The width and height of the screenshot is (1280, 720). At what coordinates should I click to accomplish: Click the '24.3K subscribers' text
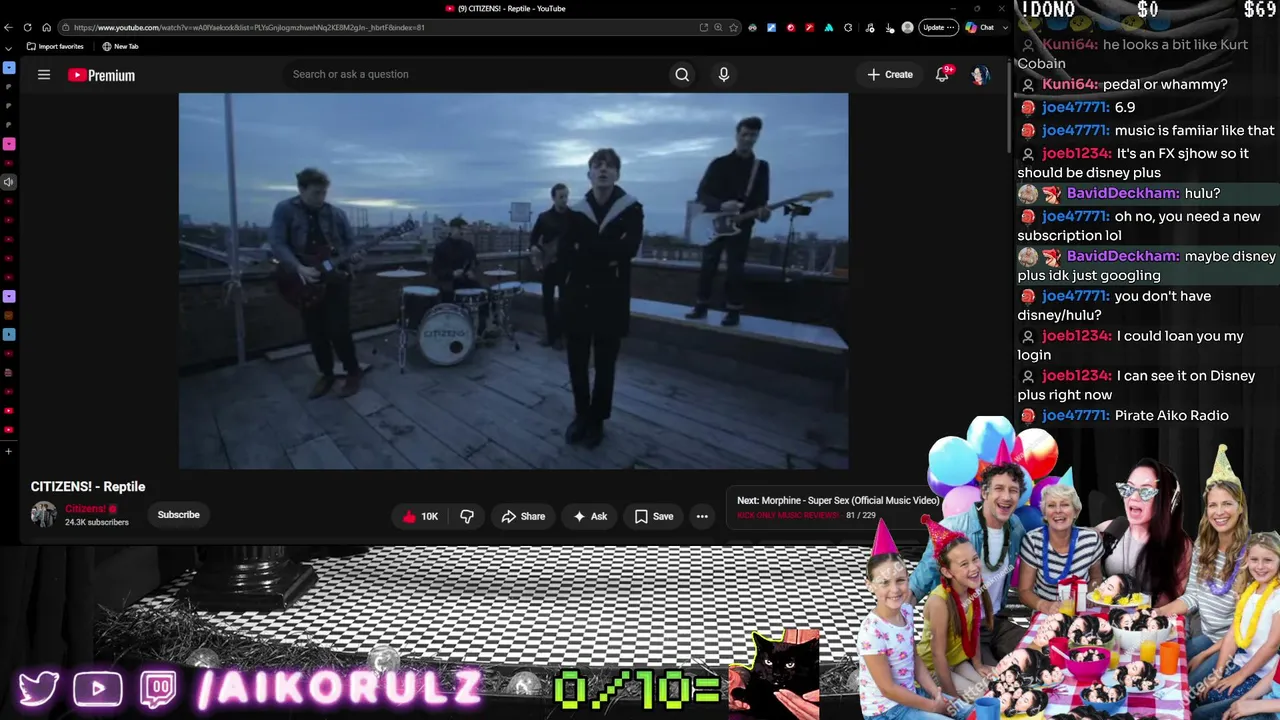click(97, 523)
